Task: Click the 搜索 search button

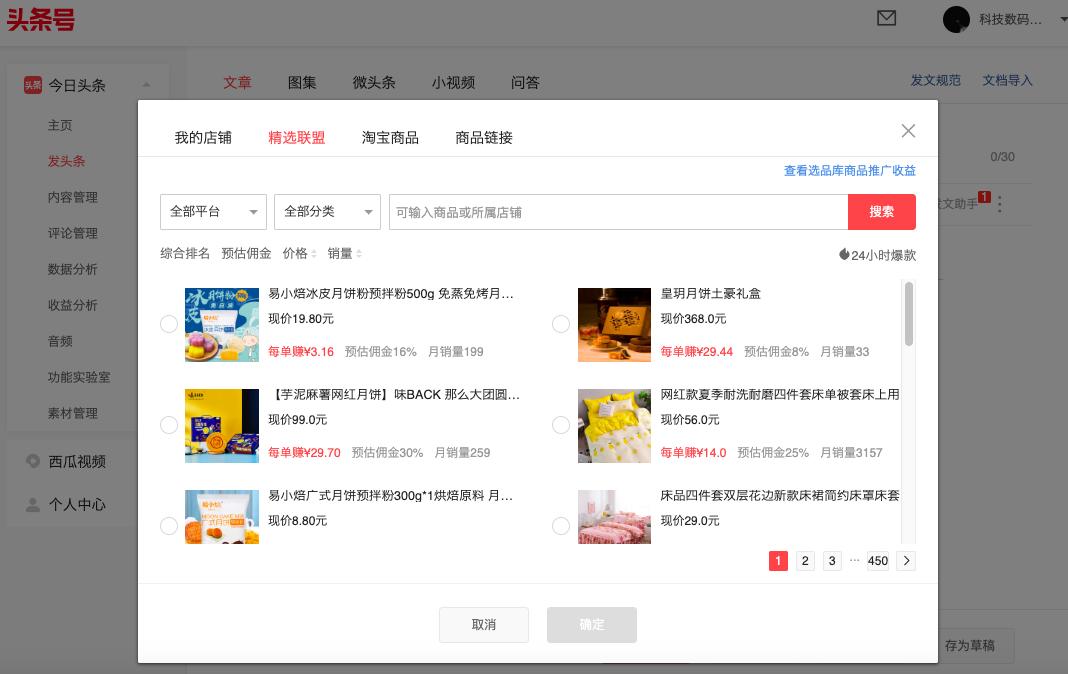Action: pyautogui.click(x=882, y=212)
